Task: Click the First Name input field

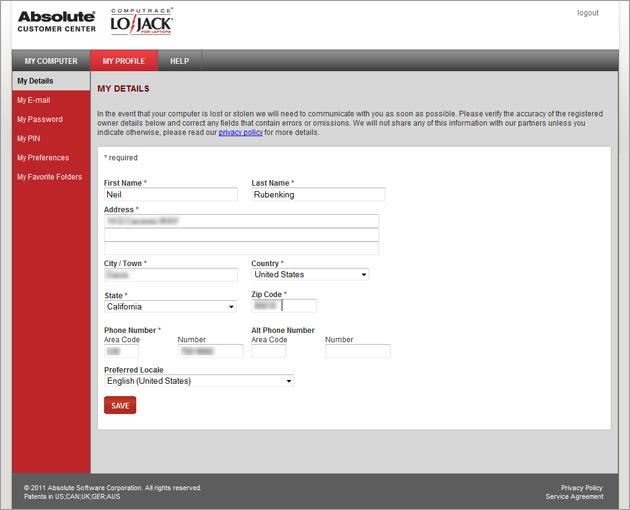Action: point(170,195)
